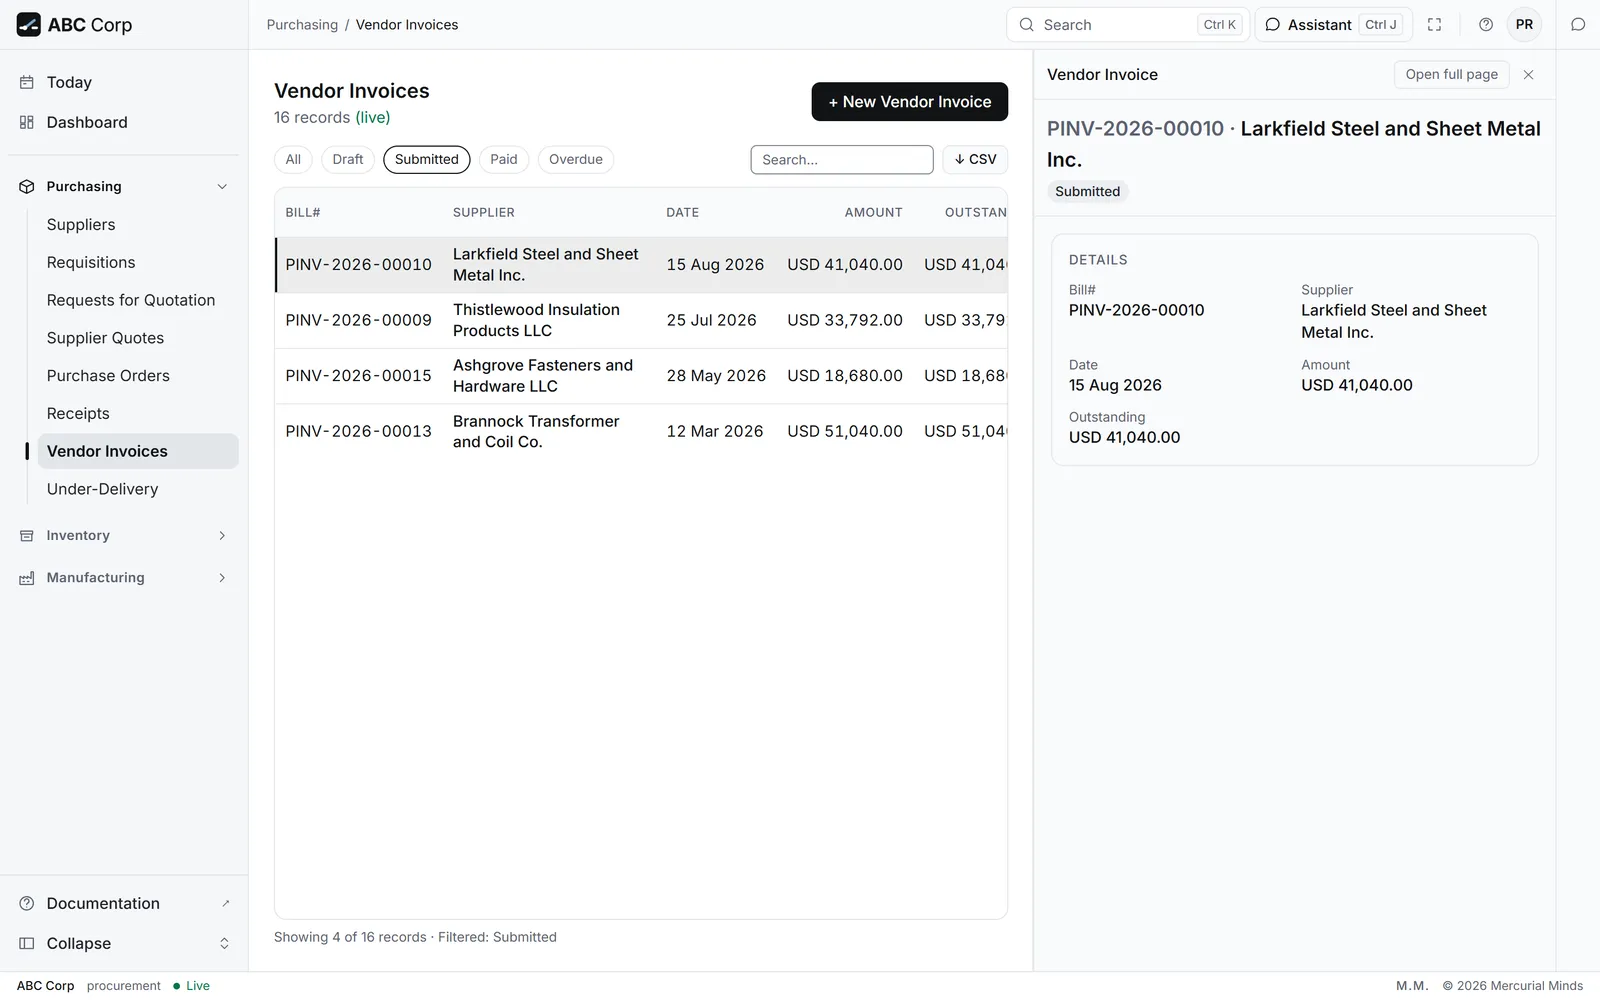This screenshot has width=1600, height=1000.
Task: Click the ABC Corp logo icon
Action: coord(28,25)
